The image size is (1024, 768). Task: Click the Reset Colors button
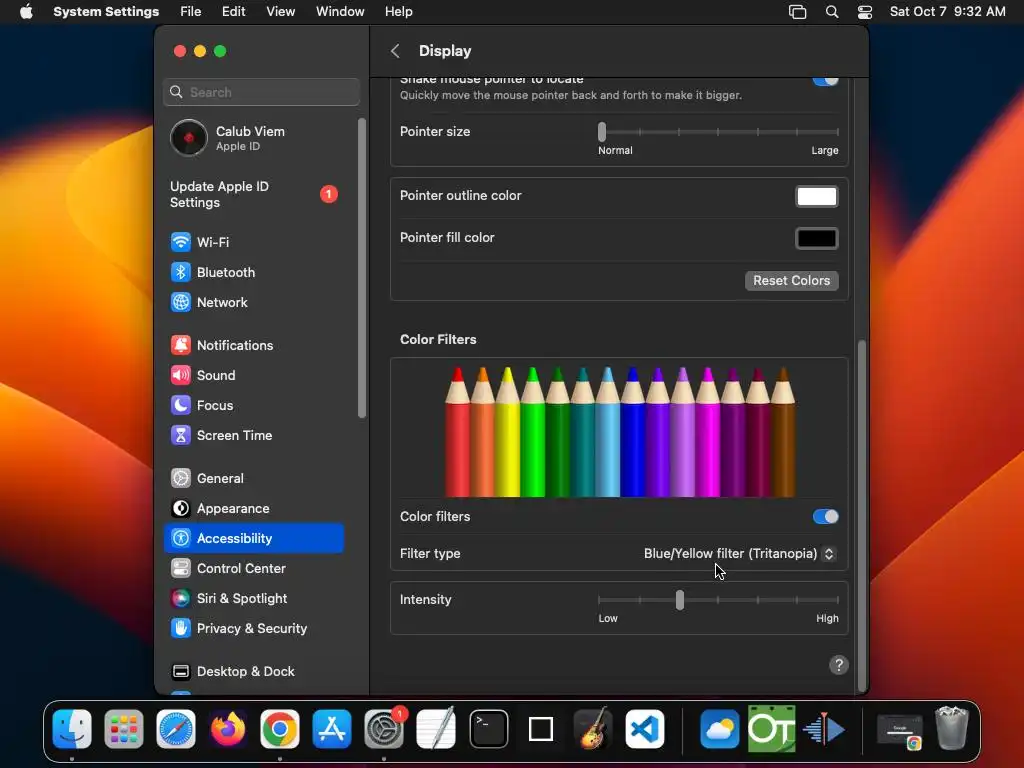pos(792,281)
